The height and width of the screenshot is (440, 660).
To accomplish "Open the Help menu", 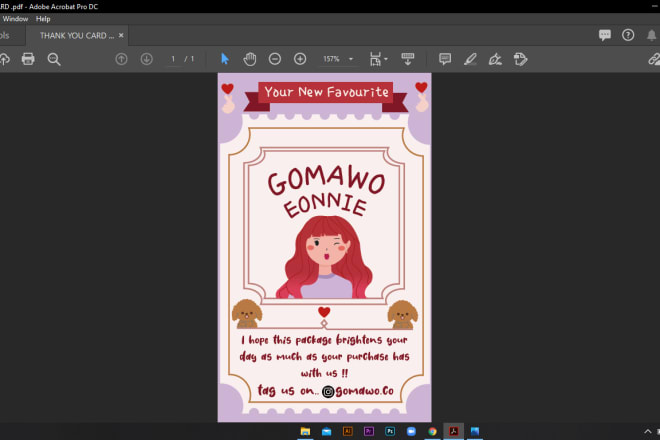I will pyautogui.click(x=43, y=19).
